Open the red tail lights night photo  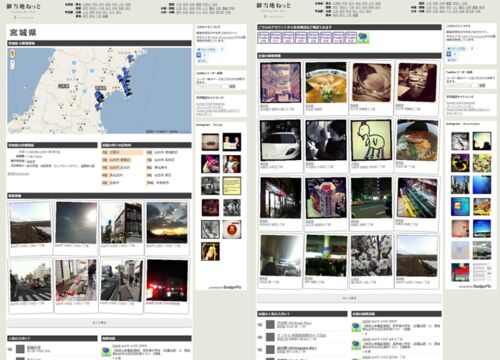[167, 280]
